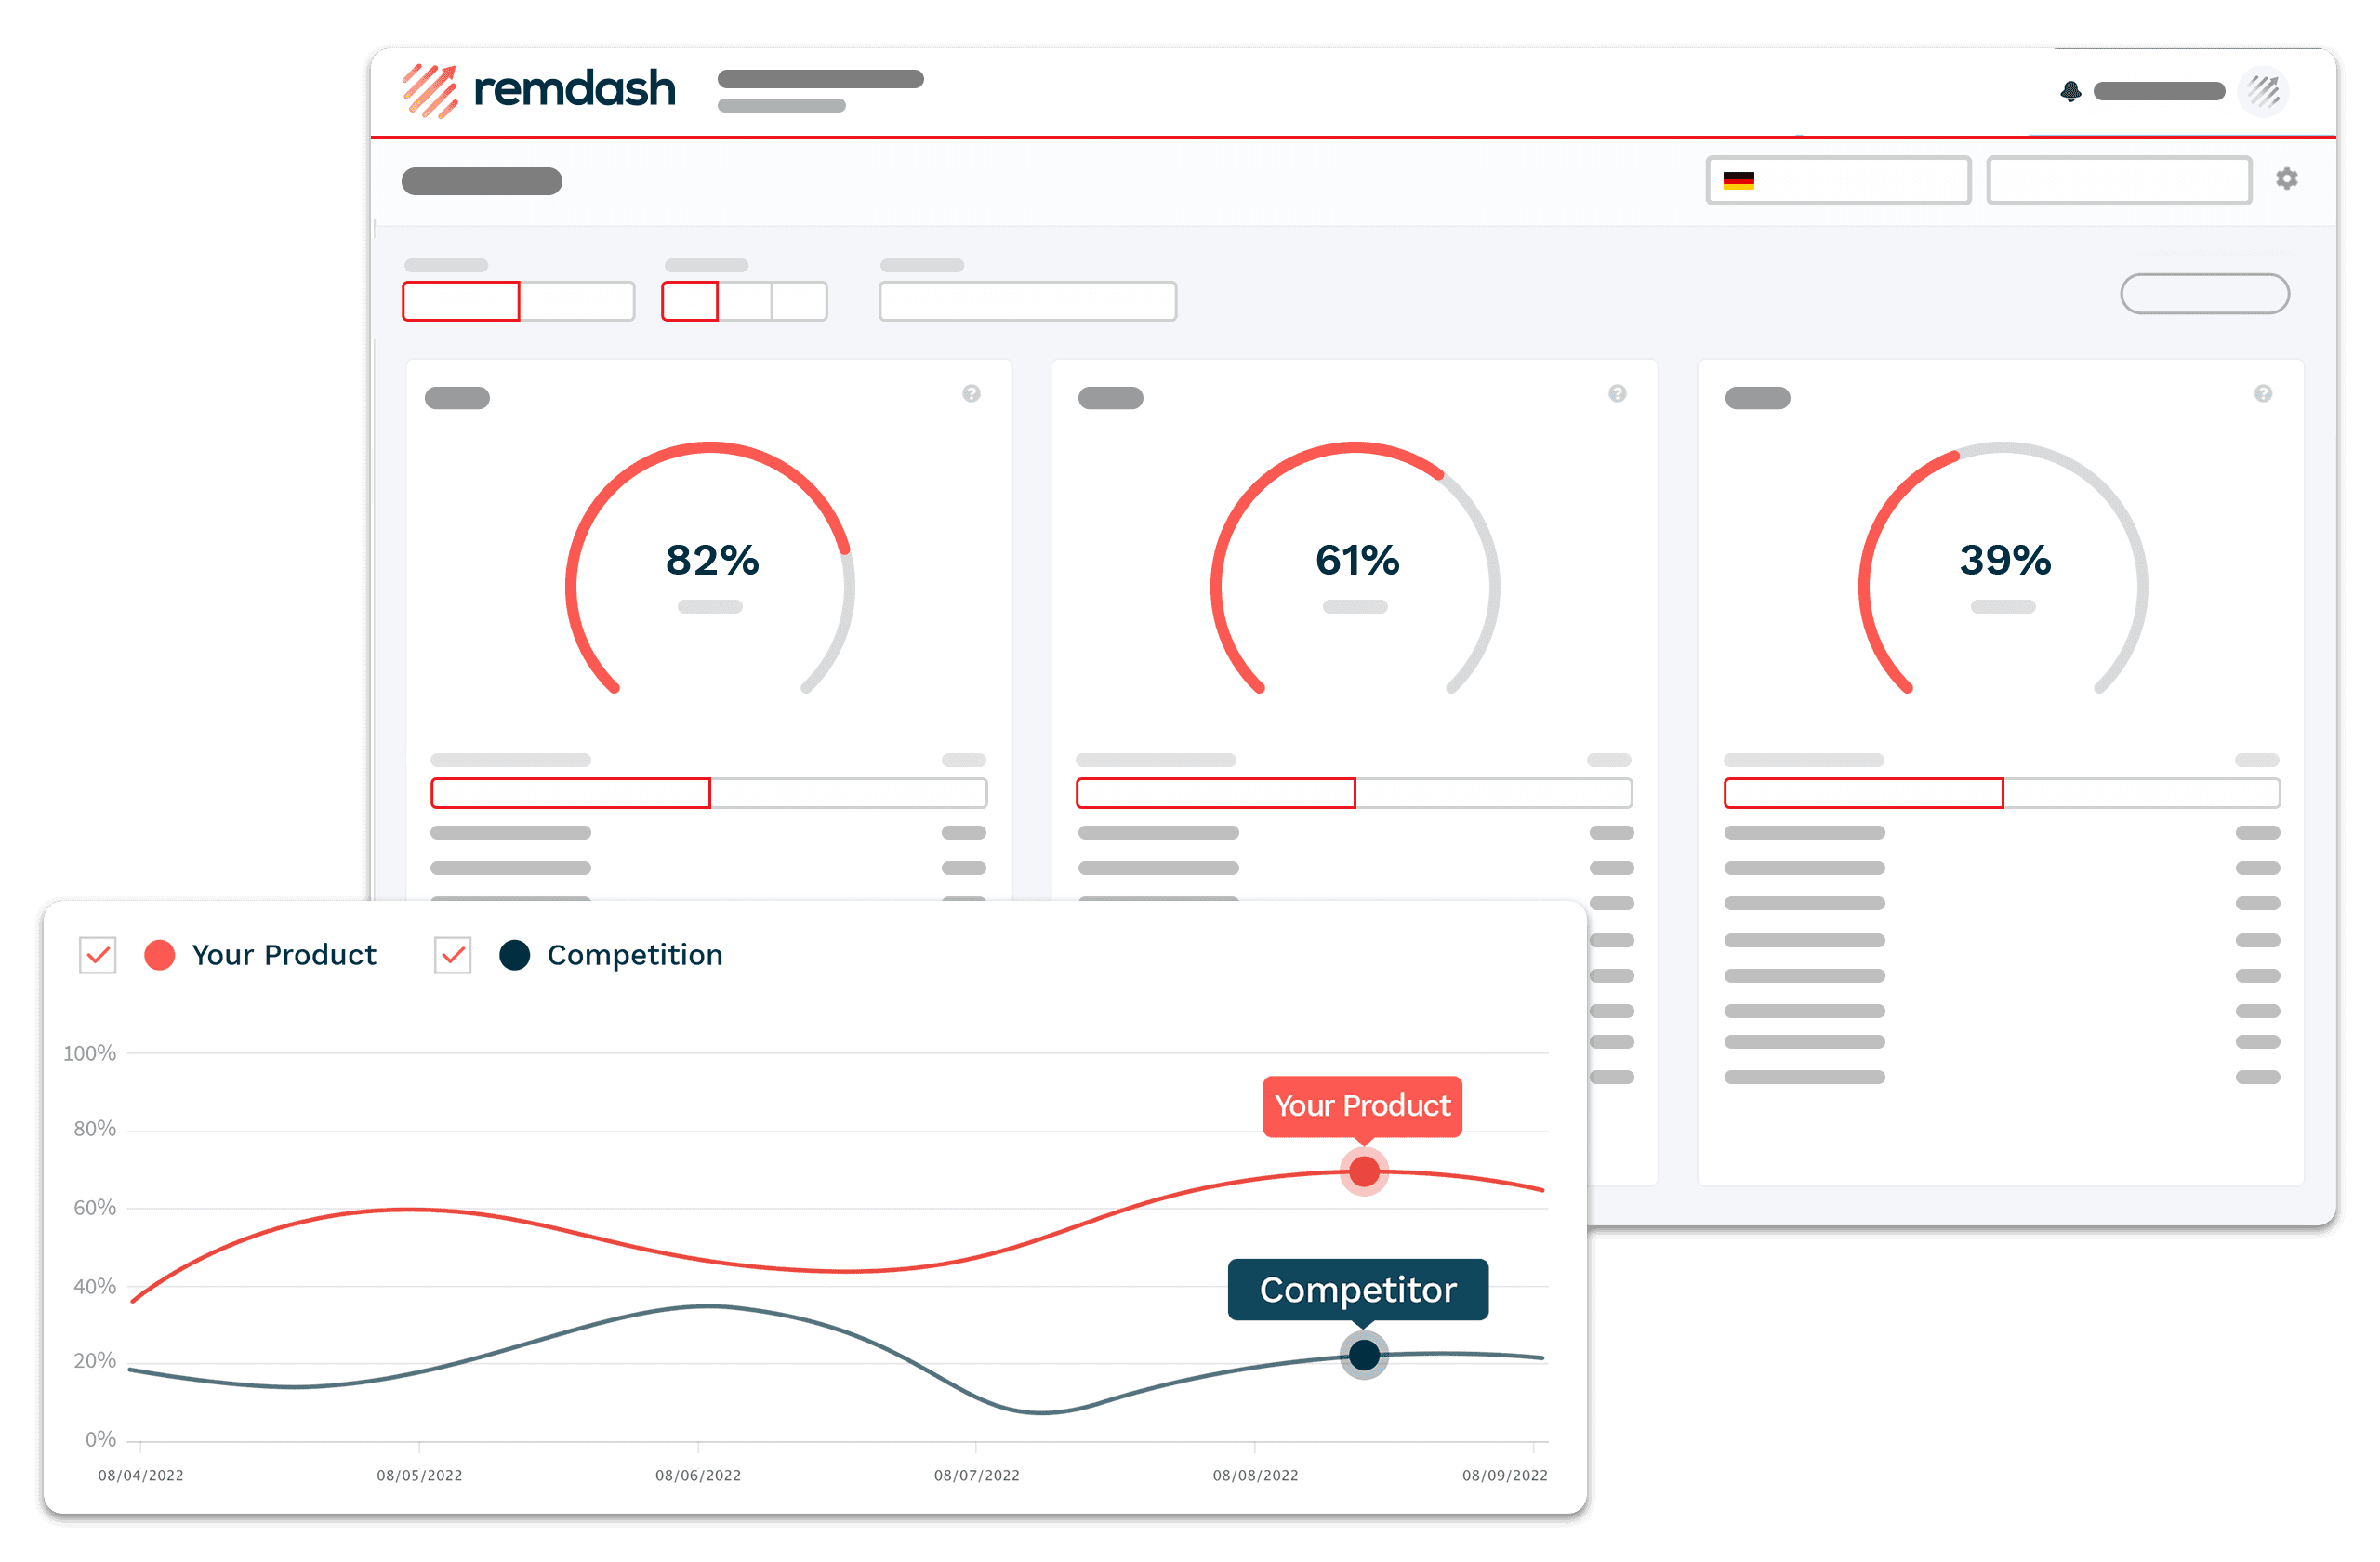Click the user avatar icon
The height and width of the screenshot is (1562, 2380).
pos(2263,91)
